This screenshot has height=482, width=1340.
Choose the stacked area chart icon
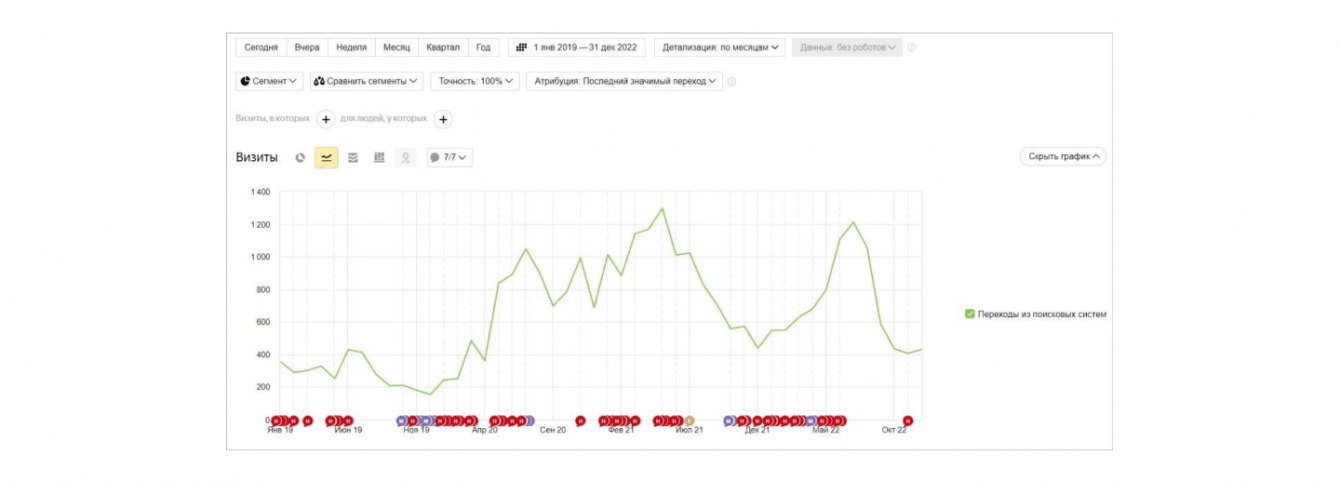tap(353, 157)
